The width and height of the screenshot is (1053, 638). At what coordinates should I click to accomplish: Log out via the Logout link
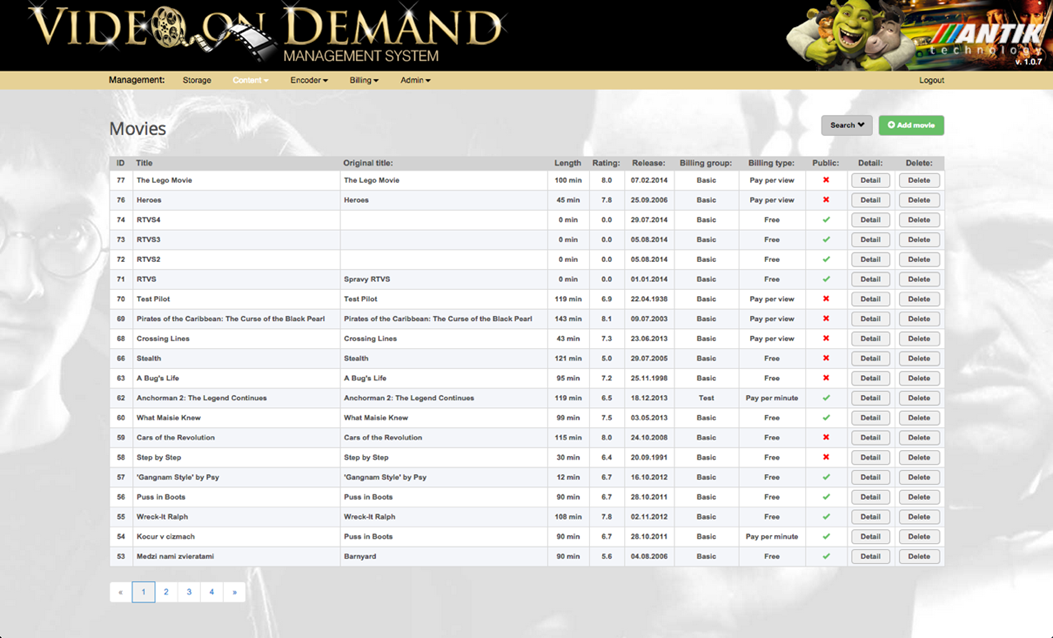click(931, 80)
